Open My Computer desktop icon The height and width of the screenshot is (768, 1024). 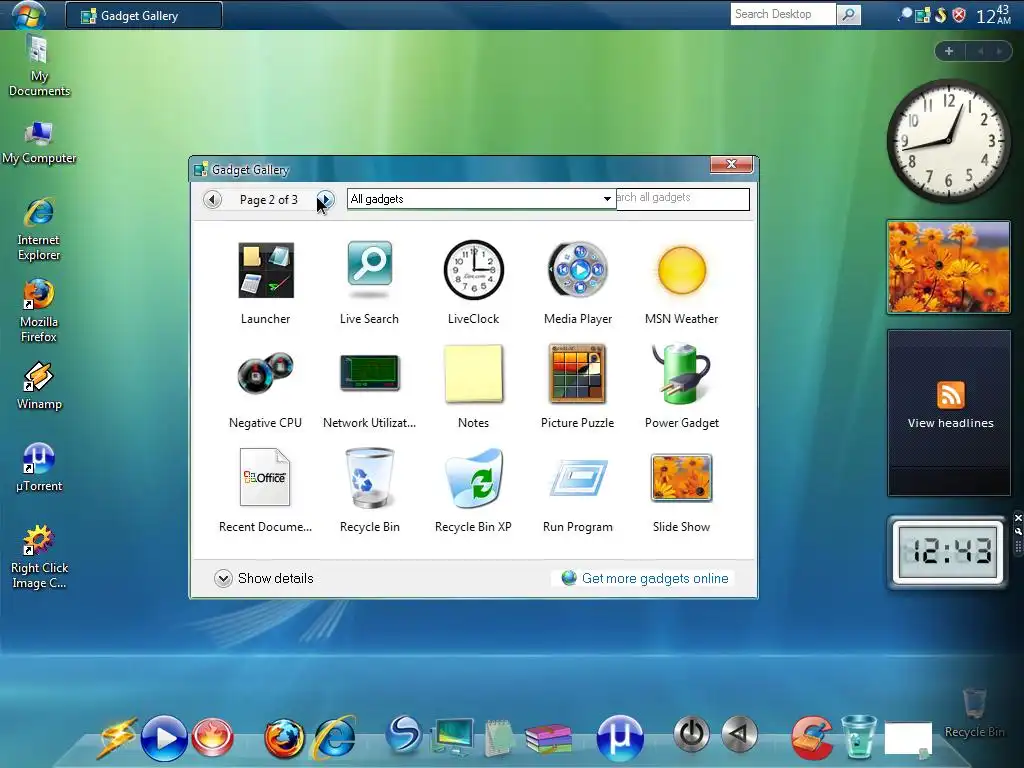coord(39,142)
